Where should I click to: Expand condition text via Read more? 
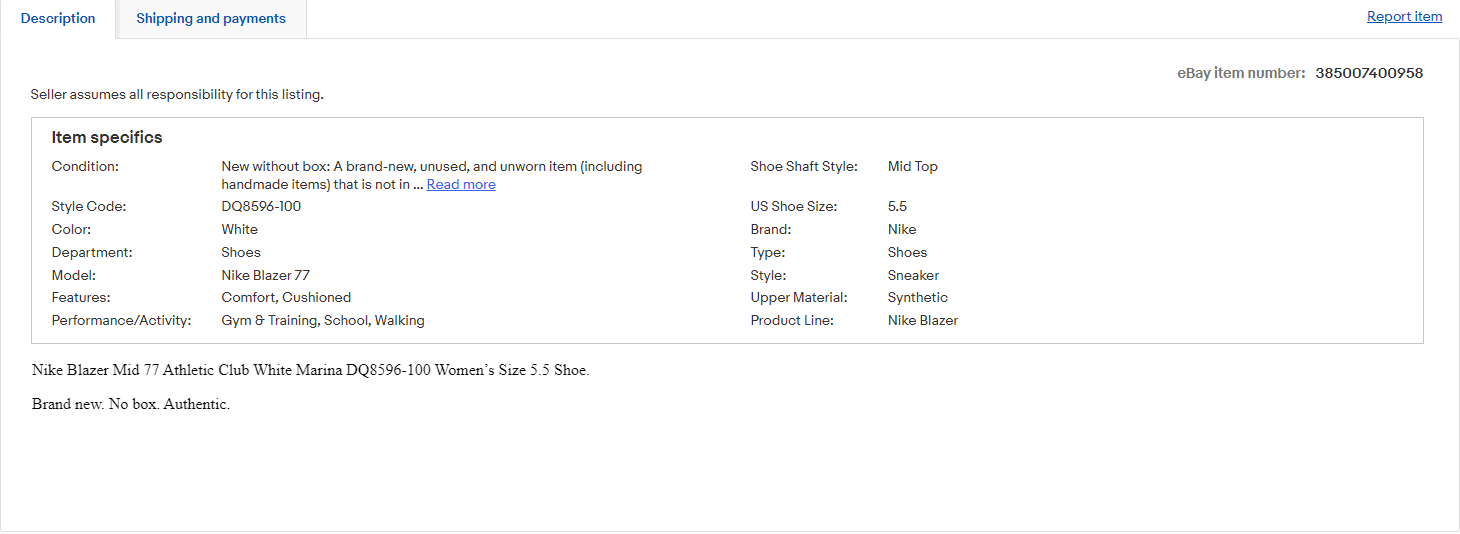coord(461,185)
